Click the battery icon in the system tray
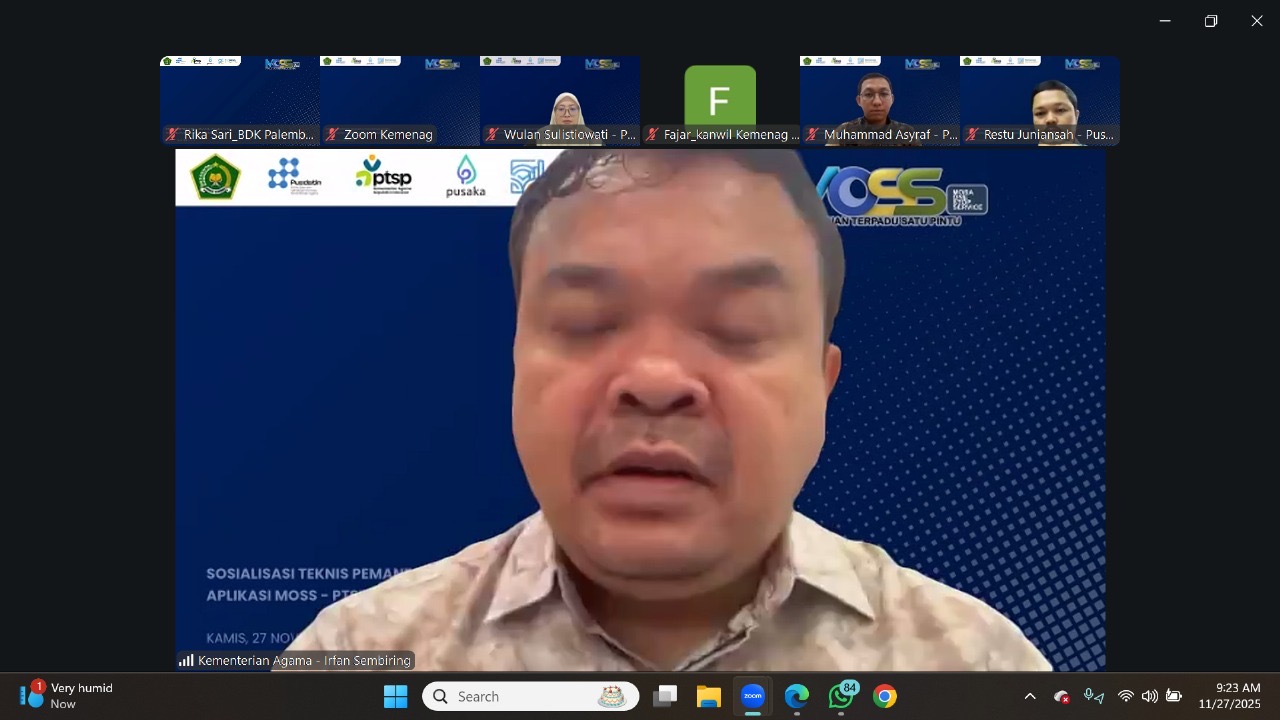The height and width of the screenshot is (720, 1280). tap(1173, 696)
